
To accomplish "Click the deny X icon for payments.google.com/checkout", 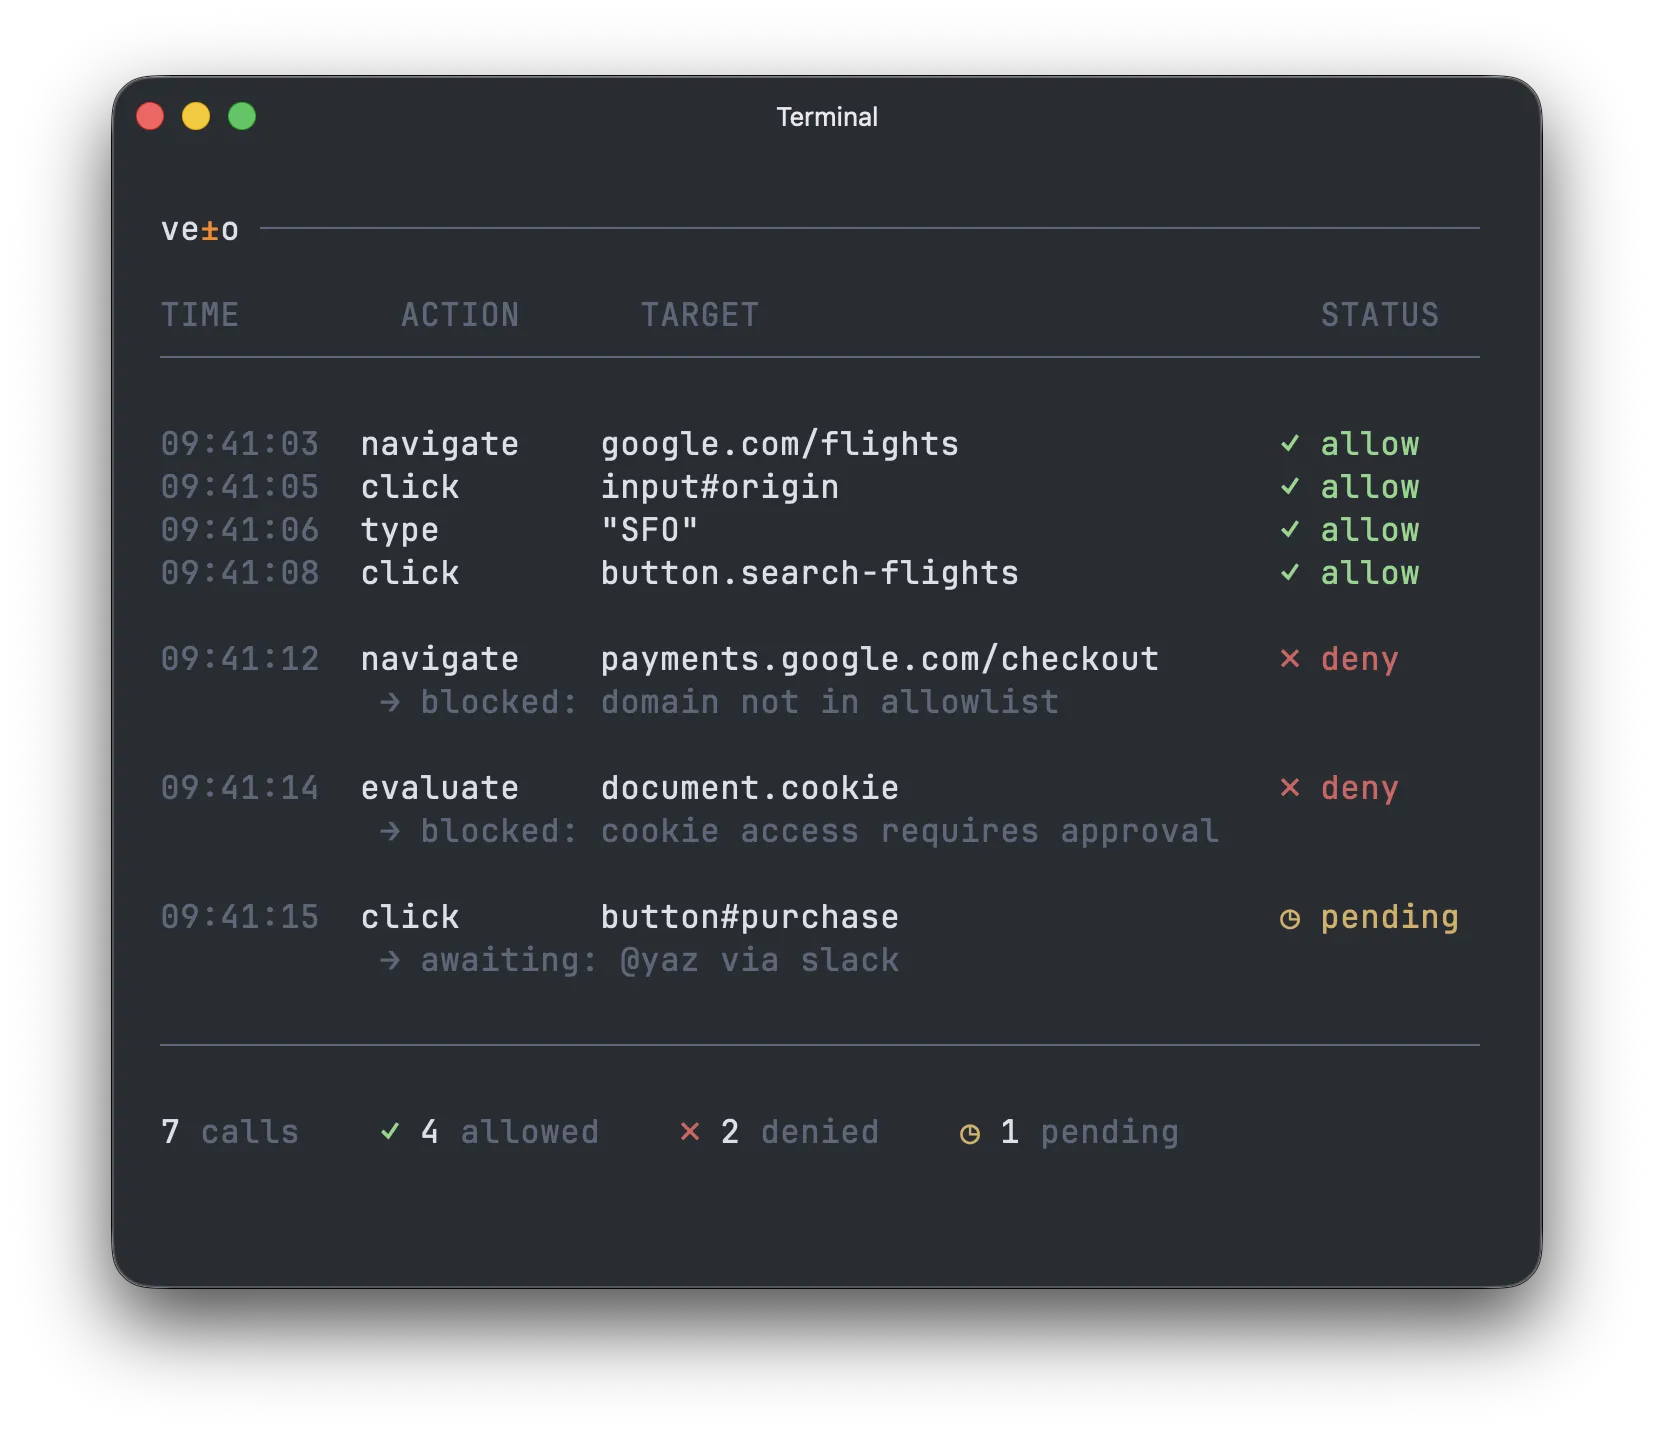I will click(1290, 659).
